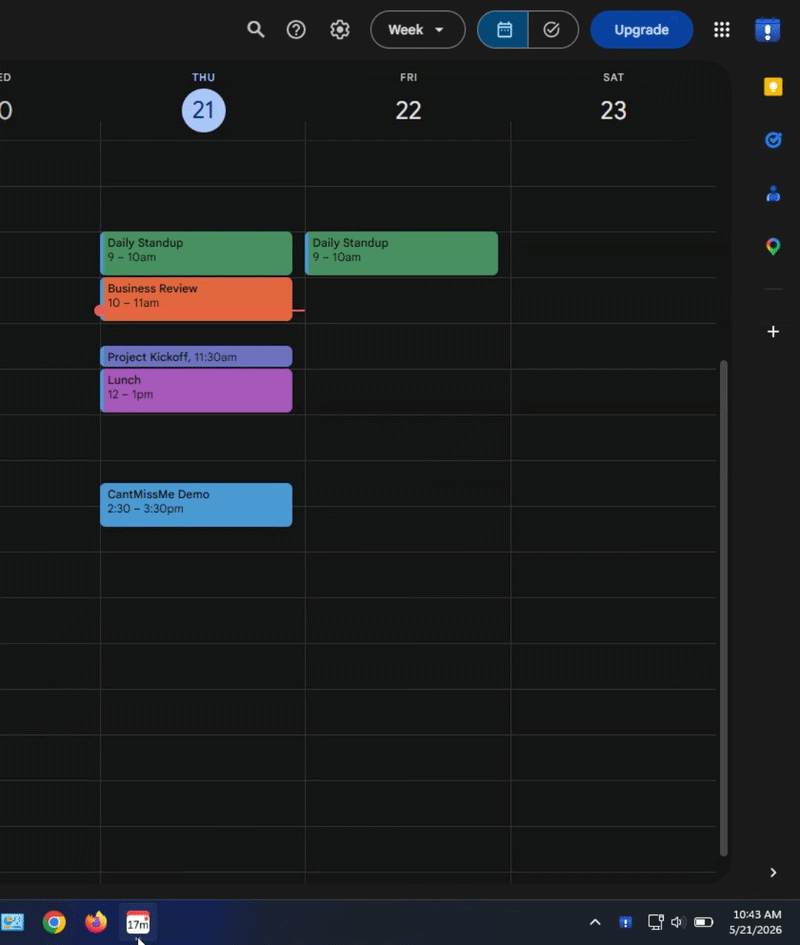
Task: Open the Lunch event
Action: (197, 391)
